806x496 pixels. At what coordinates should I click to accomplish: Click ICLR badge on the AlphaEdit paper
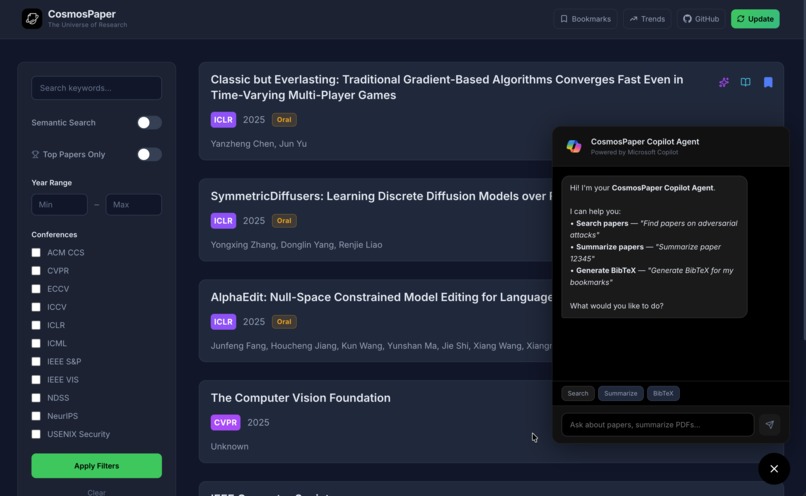pos(223,322)
